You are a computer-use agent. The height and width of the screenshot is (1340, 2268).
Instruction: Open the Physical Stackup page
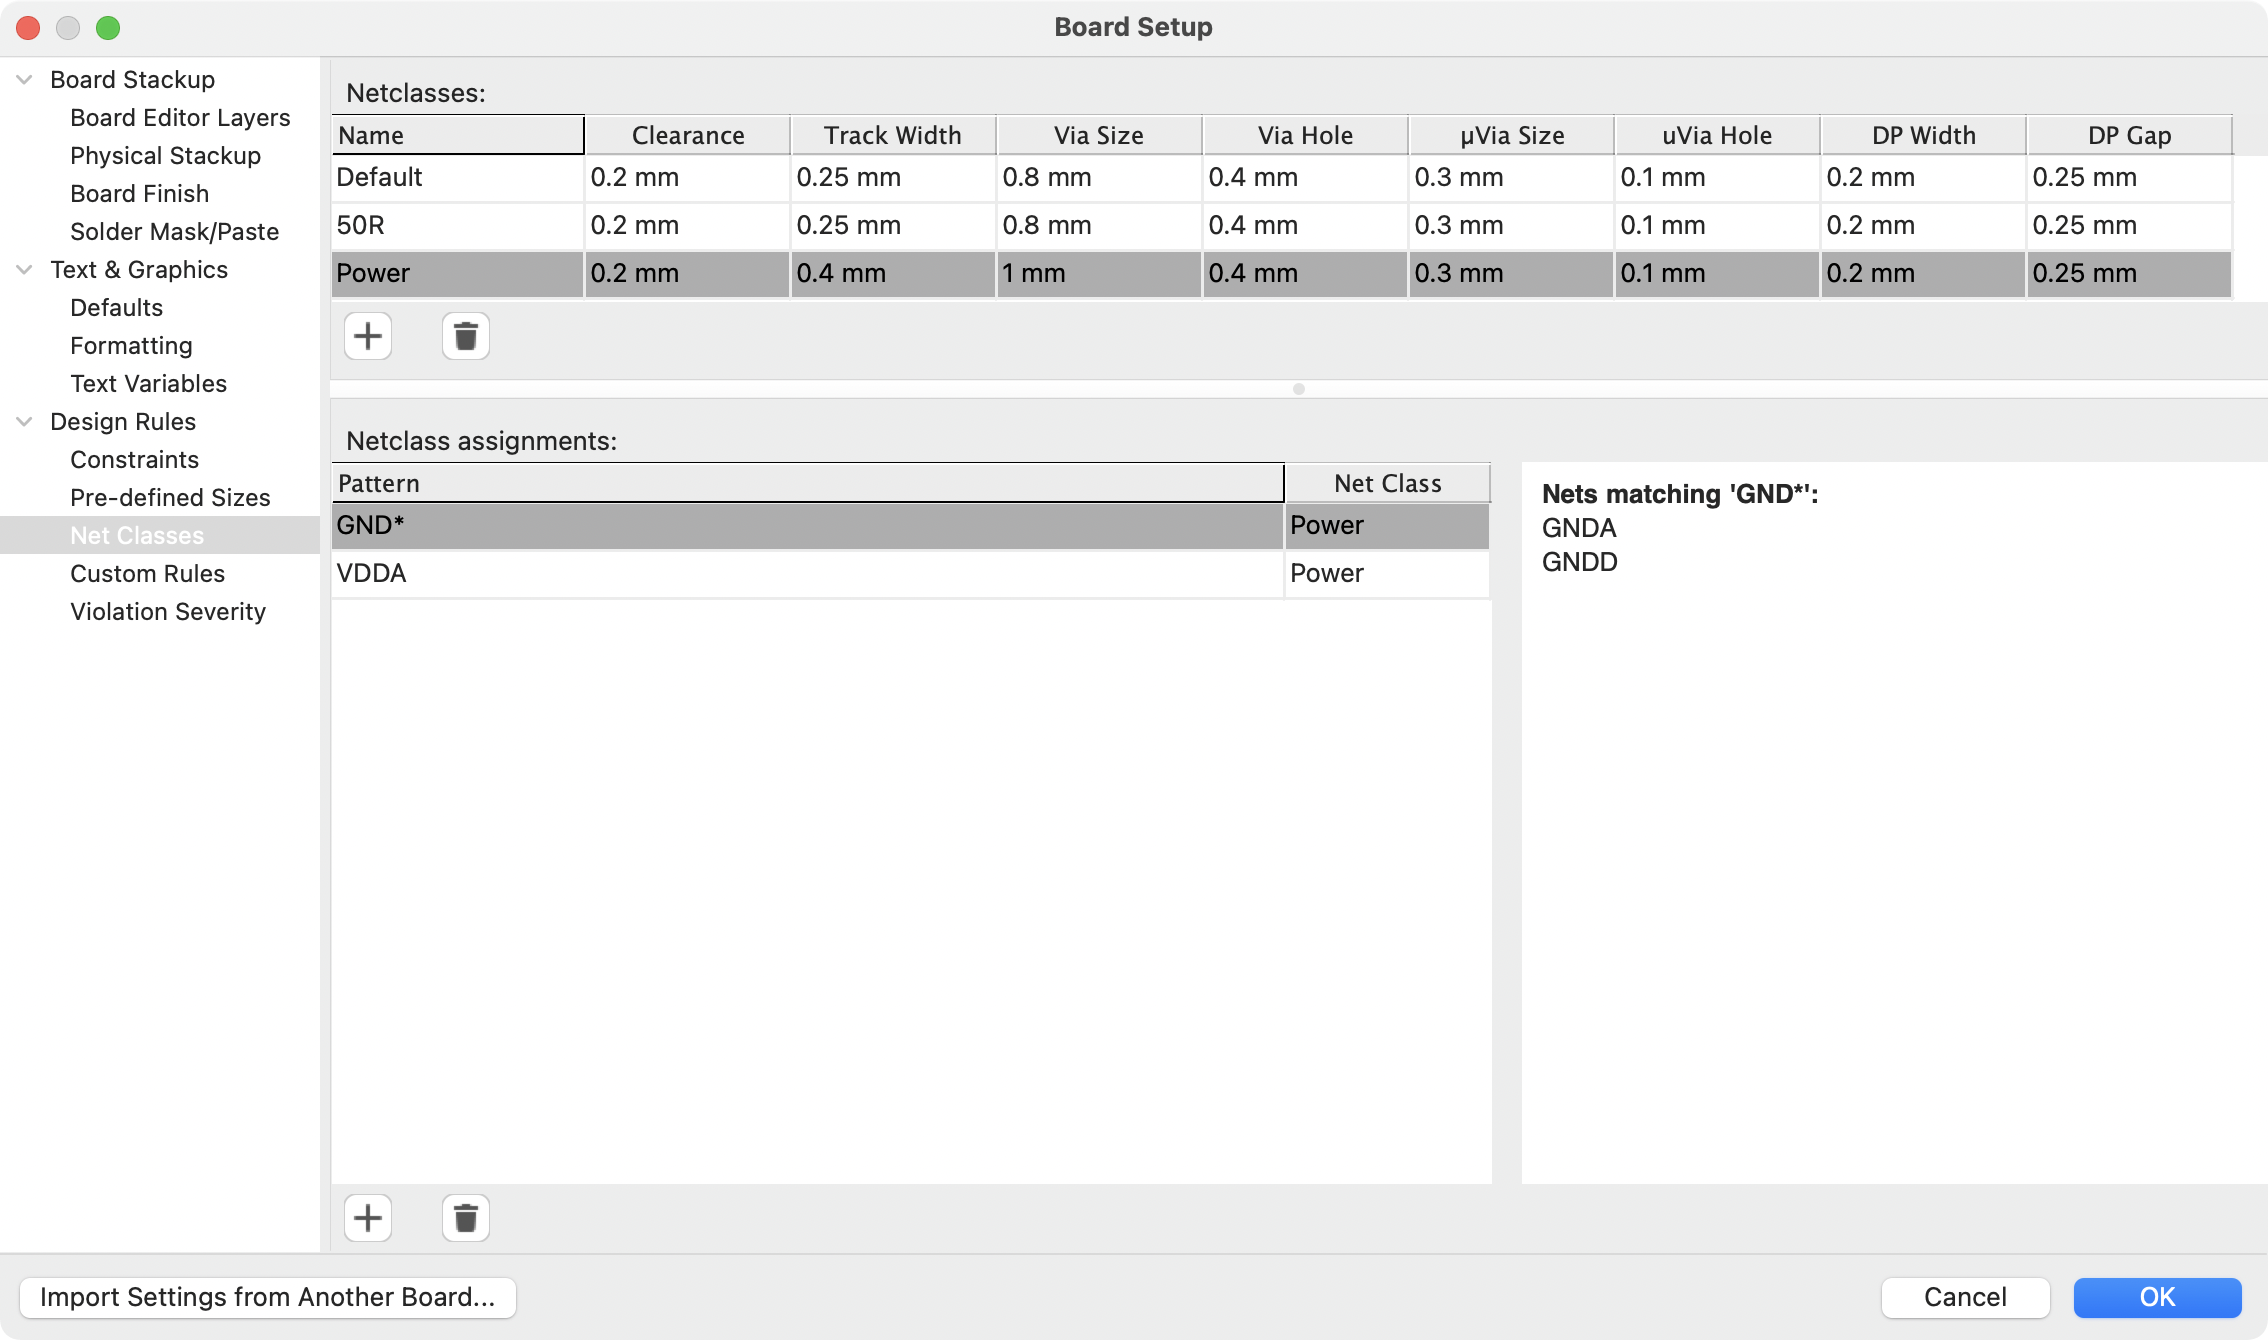click(165, 156)
